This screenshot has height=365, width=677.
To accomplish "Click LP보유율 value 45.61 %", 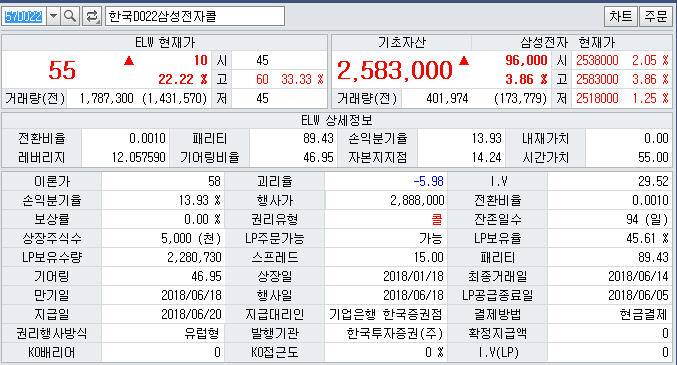I will click(647, 238).
